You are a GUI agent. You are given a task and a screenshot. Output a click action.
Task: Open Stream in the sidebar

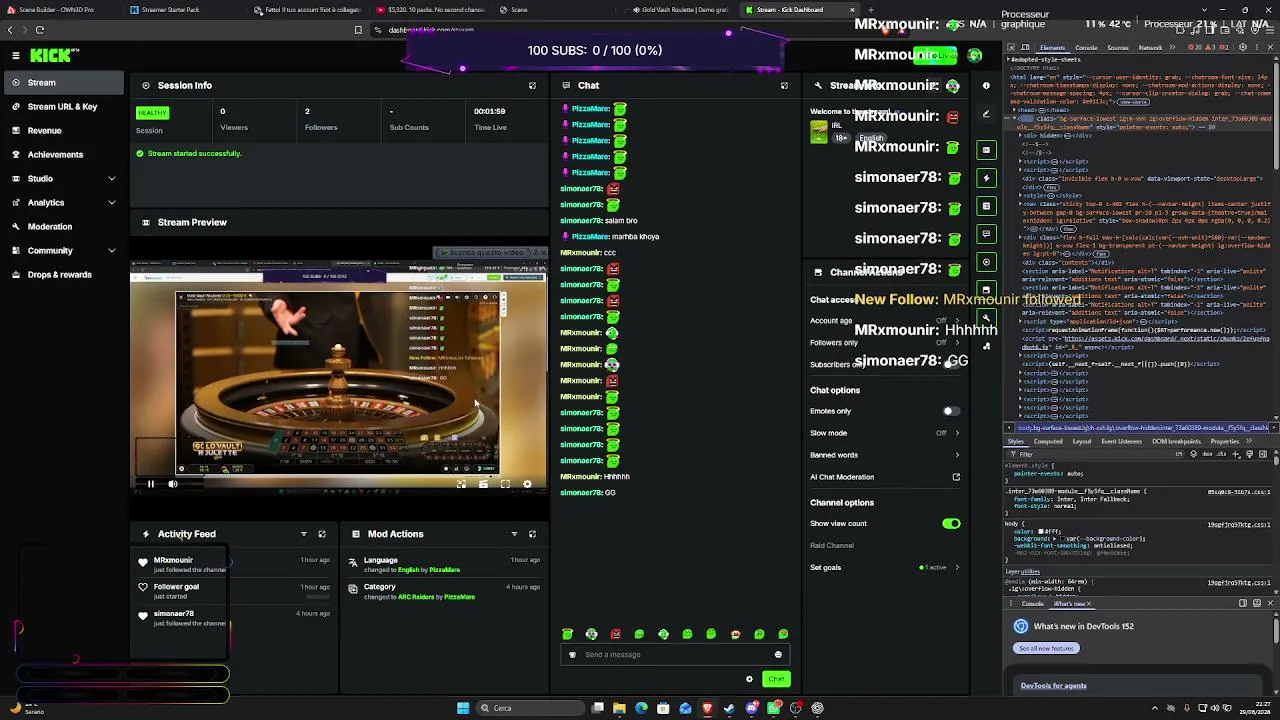(62, 83)
